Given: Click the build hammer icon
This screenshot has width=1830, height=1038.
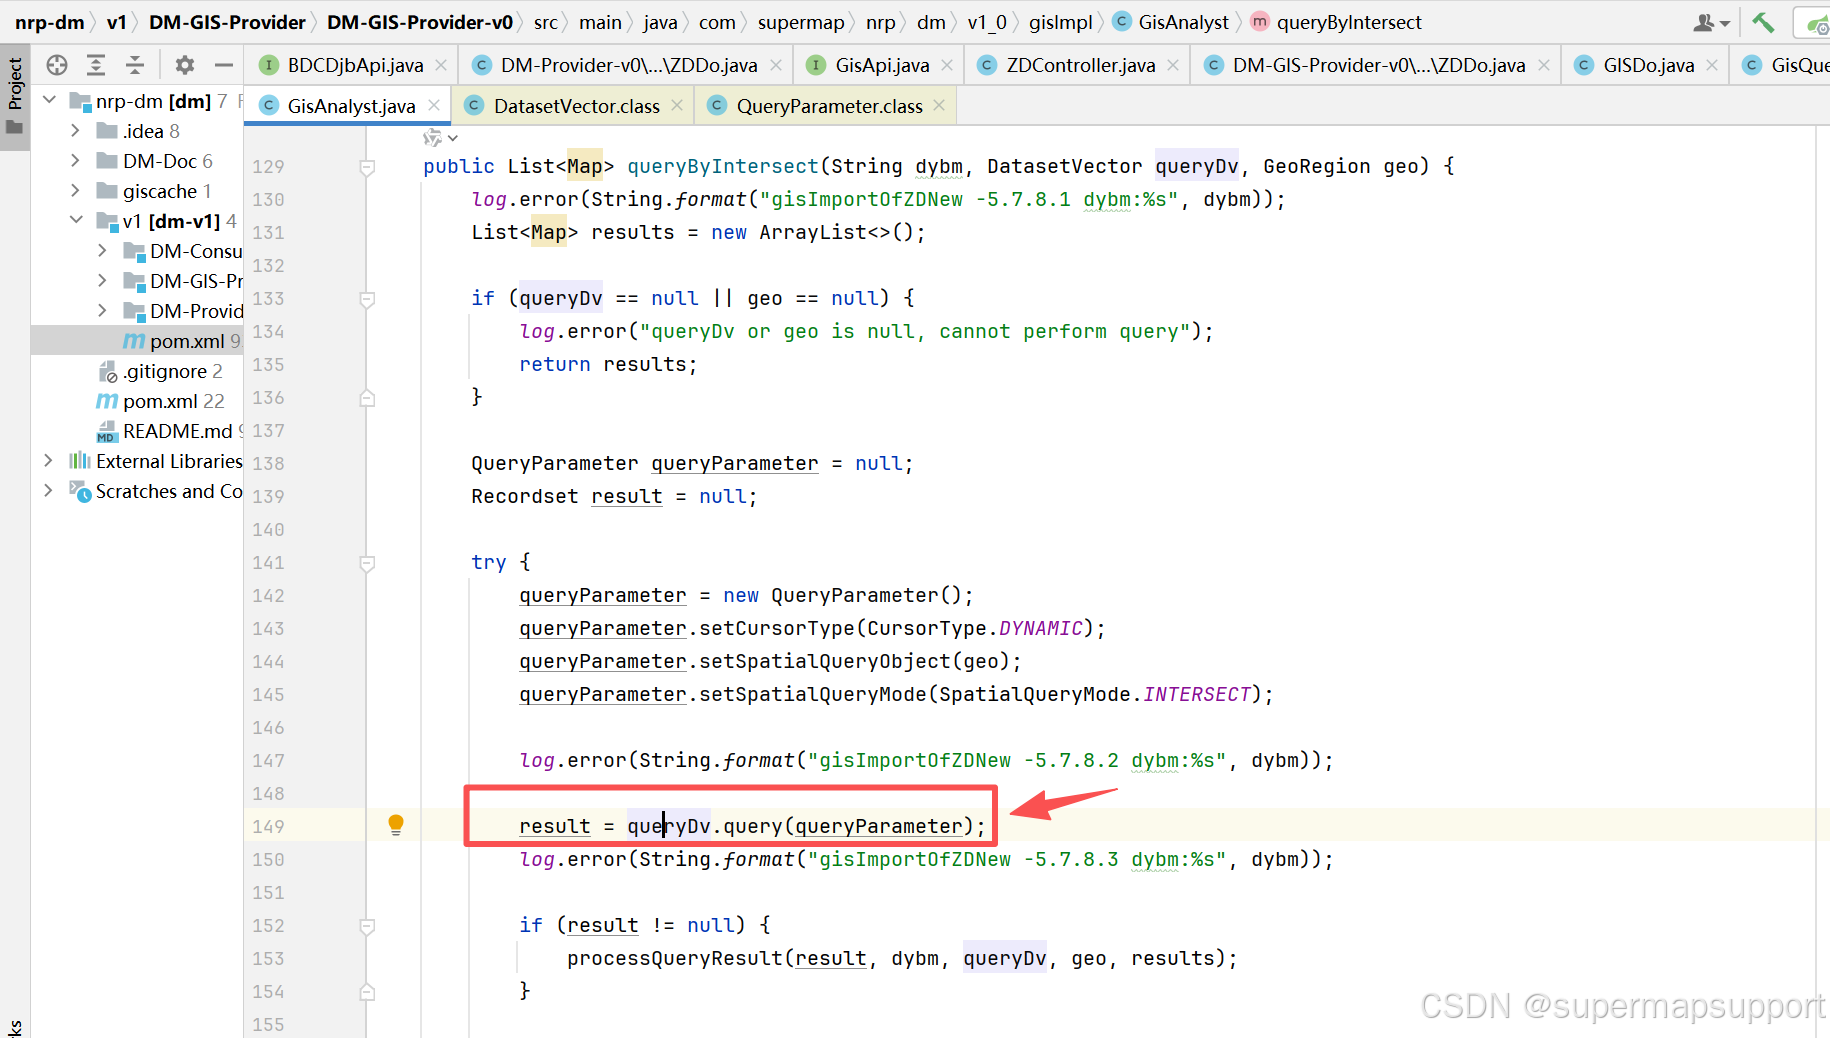Looking at the screenshot, I should tap(1763, 22).
